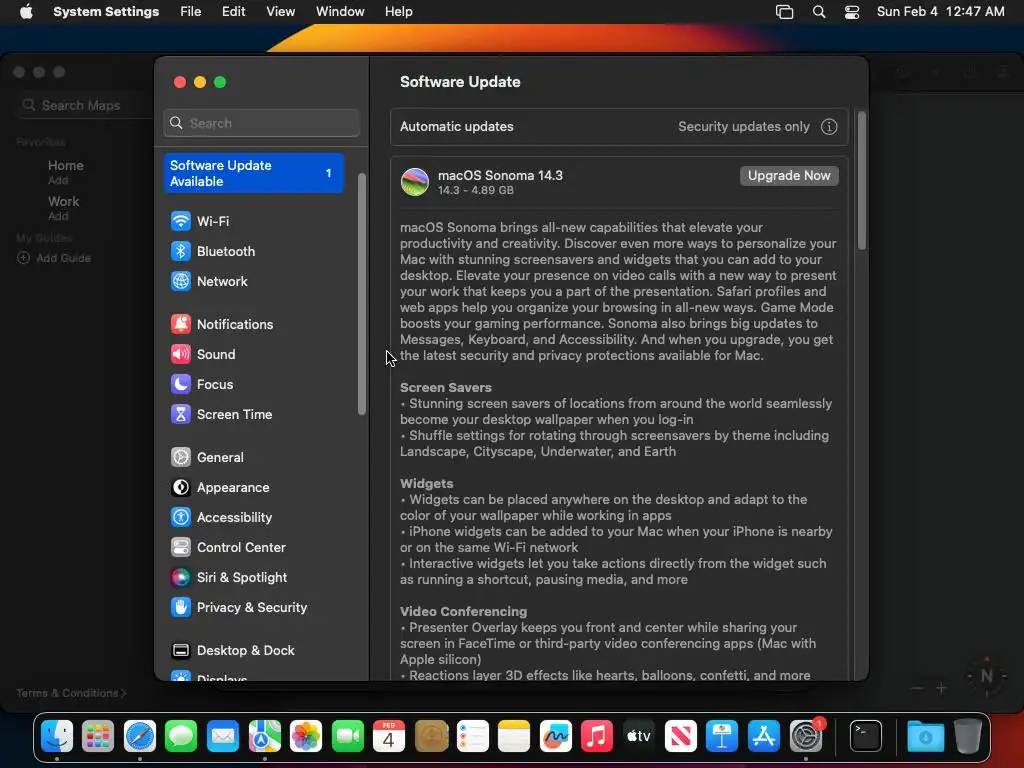The width and height of the screenshot is (1024, 768).
Task: Open Apple TV from the Dock
Action: tap(639, 737)
